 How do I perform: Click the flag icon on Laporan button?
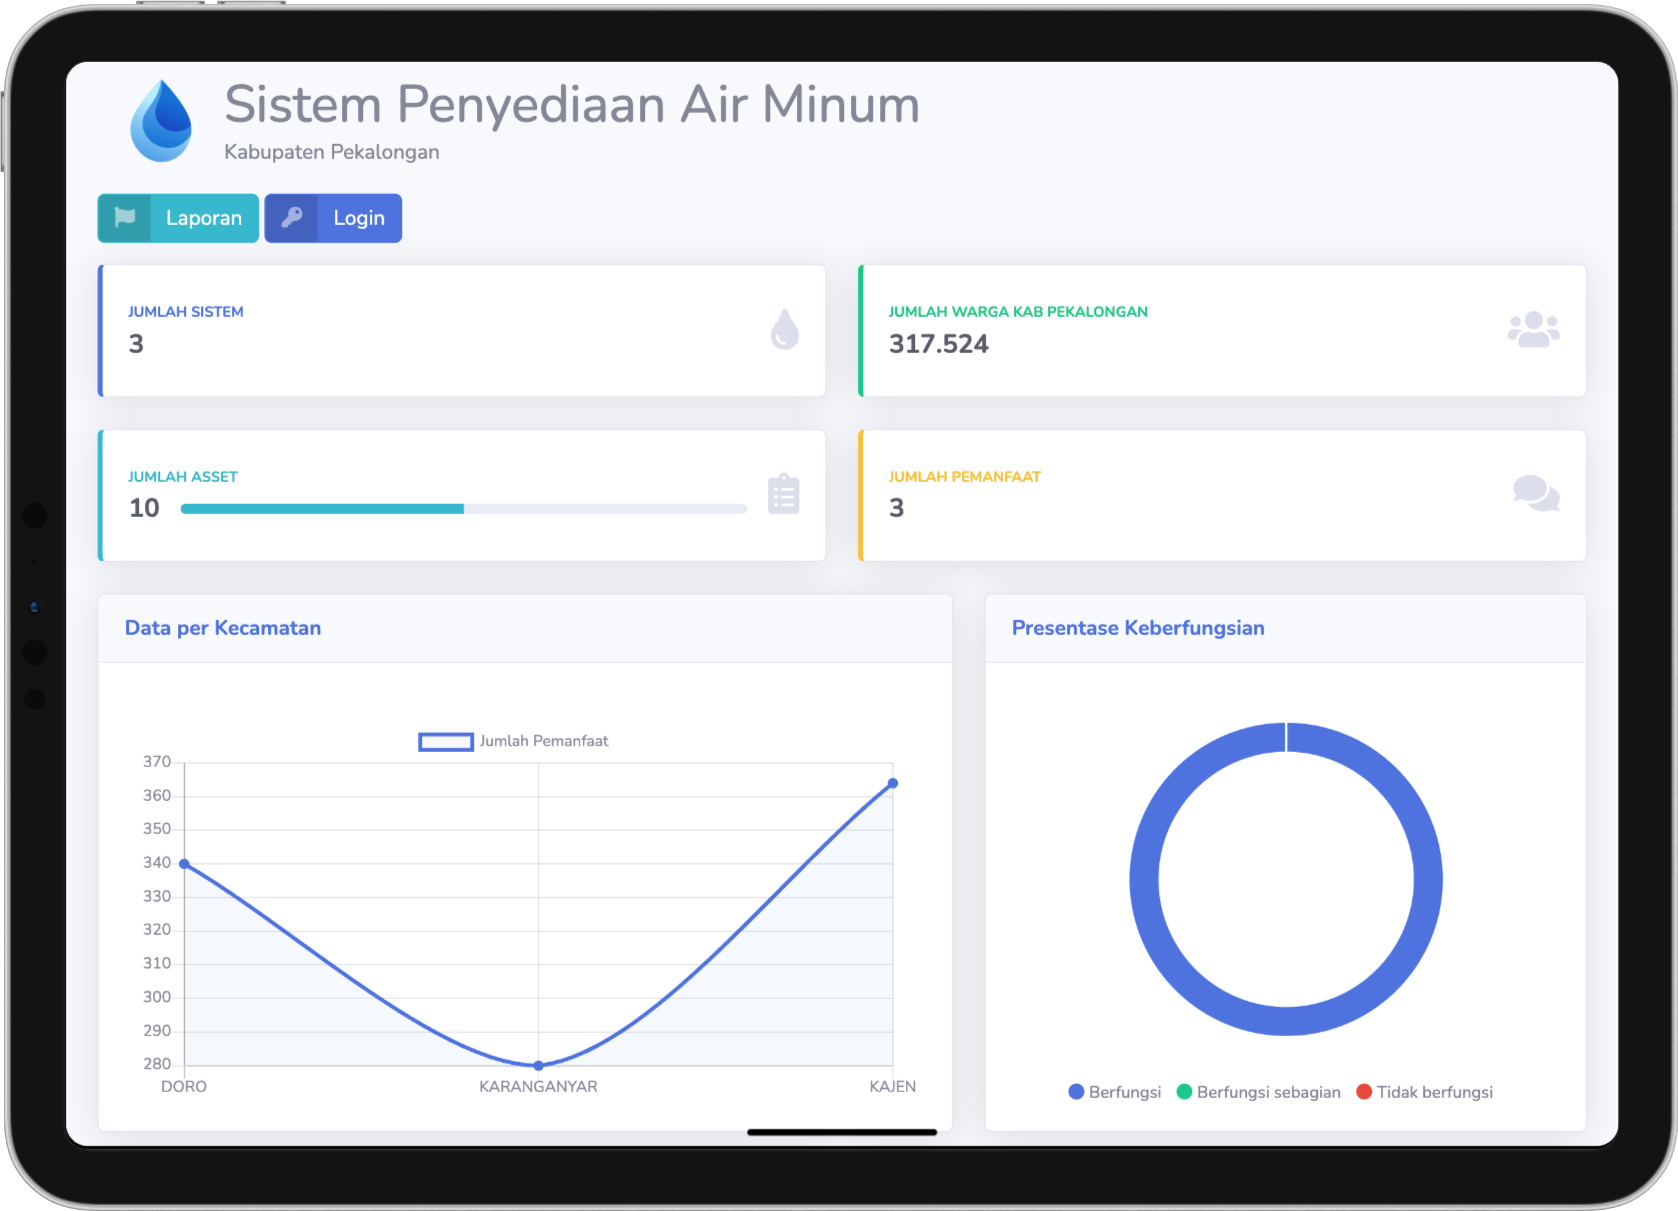tap(125, 217)
